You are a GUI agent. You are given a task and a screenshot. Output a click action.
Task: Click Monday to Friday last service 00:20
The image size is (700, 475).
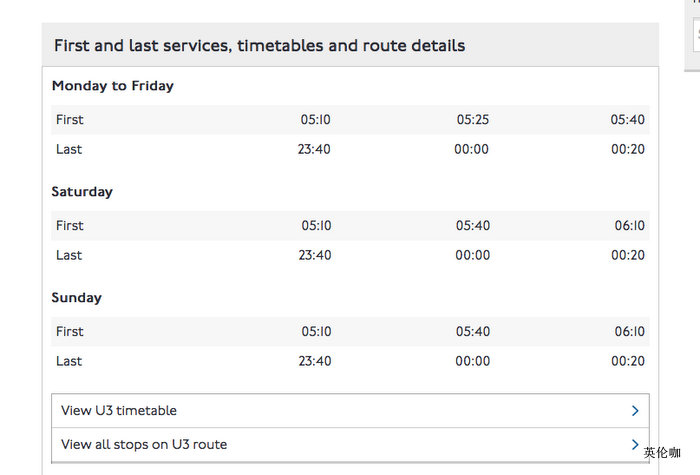pyautogui.click(x=628, y=150)
